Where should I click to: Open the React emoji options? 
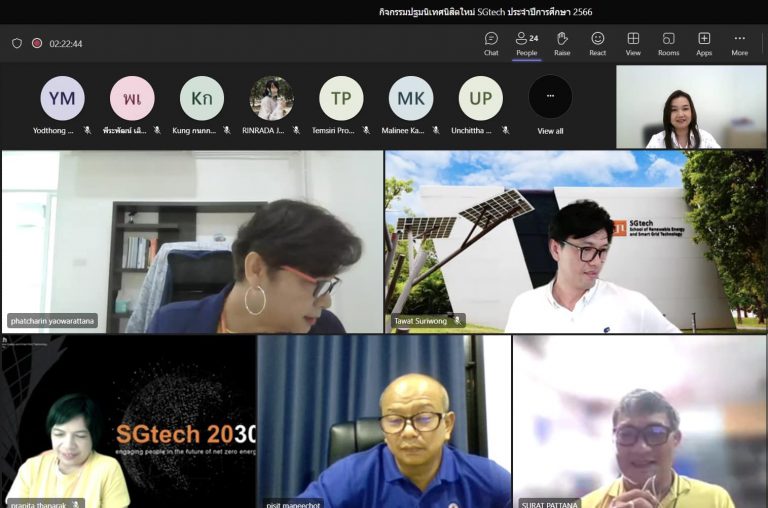tap(597, 44)
